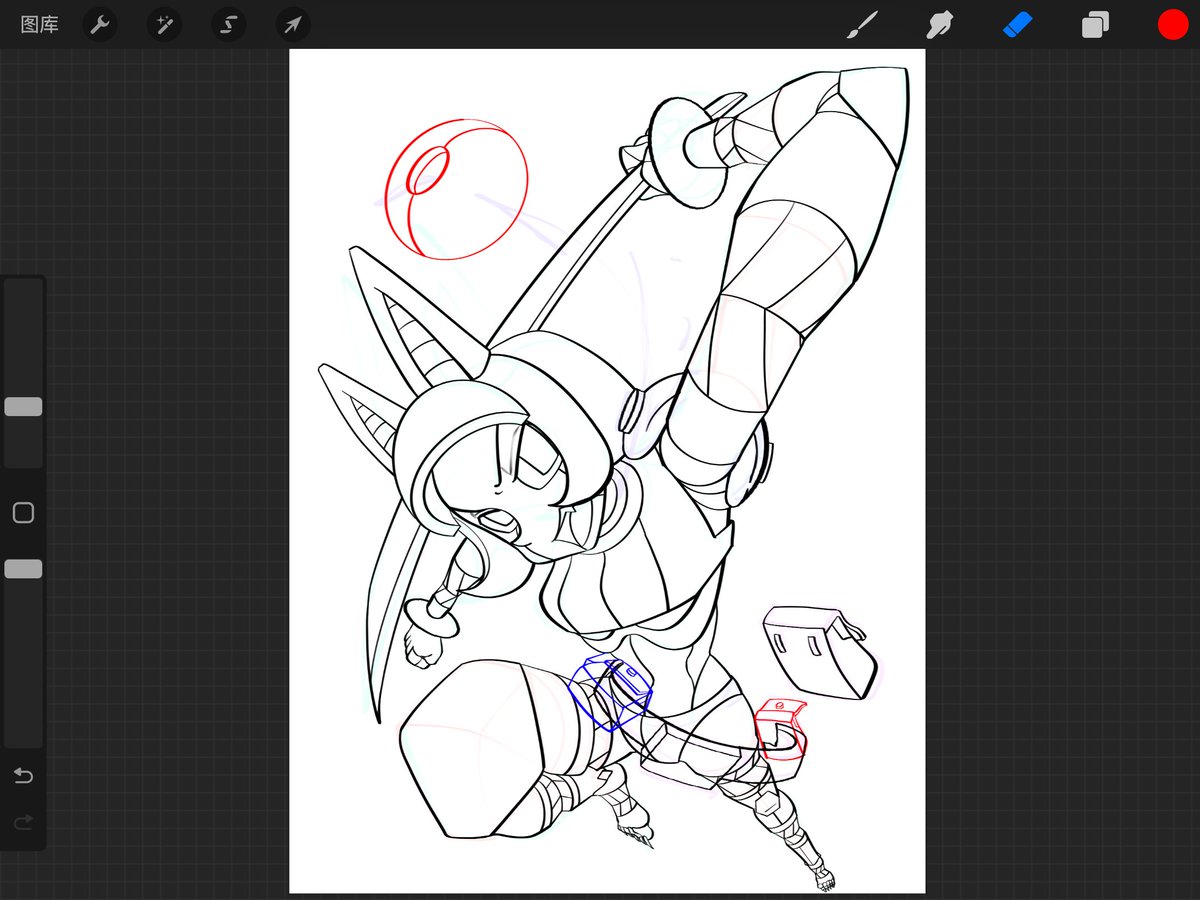Open the Gallery (图库) view
The width and height of the screenshot is (1200, 900).
[x=40, y=25]
